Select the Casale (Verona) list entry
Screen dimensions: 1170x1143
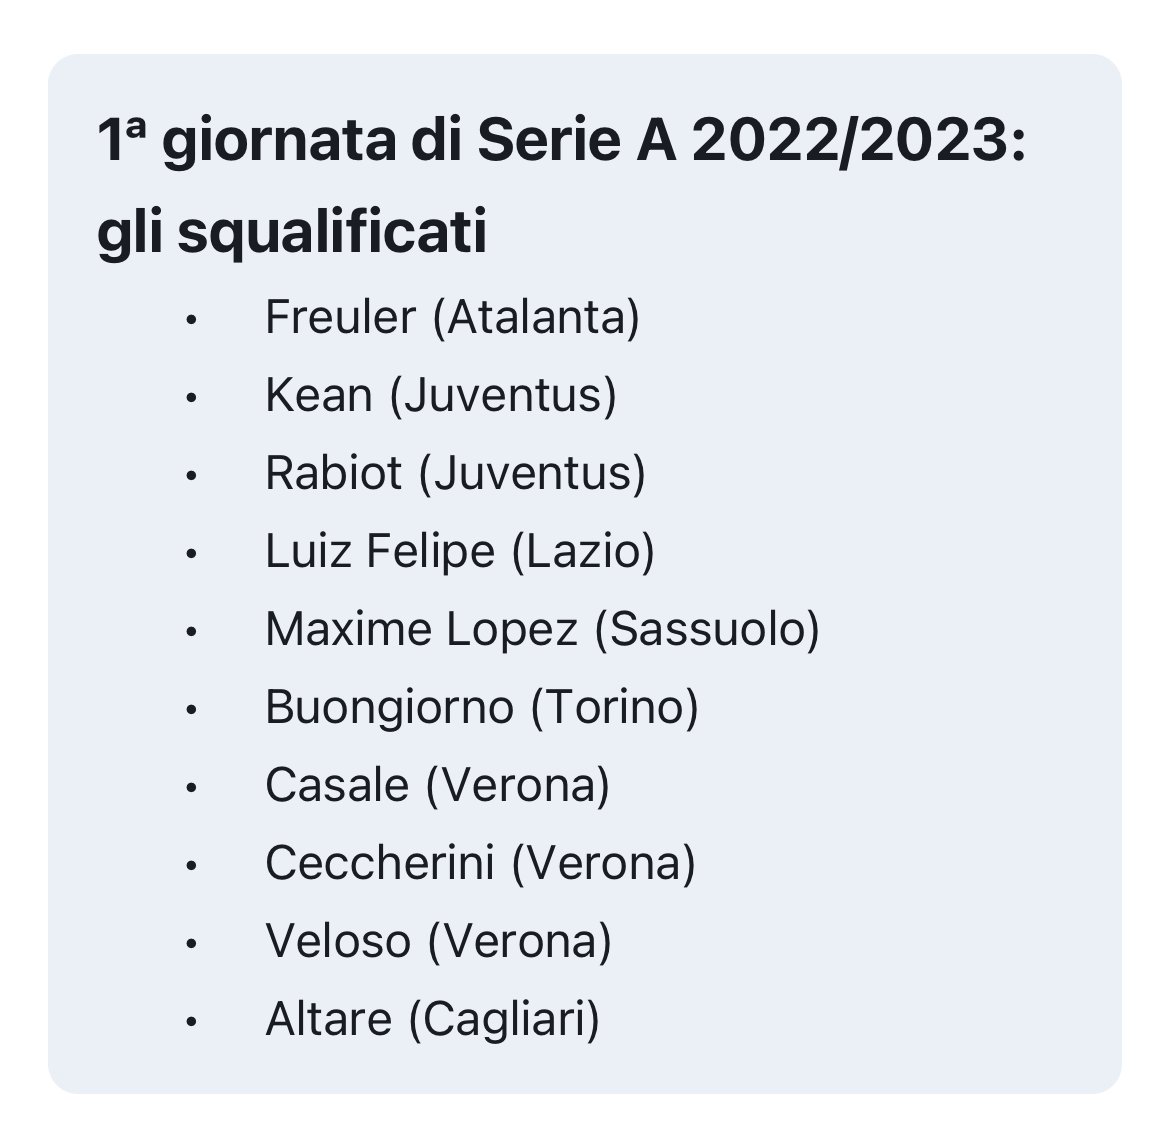437,786
